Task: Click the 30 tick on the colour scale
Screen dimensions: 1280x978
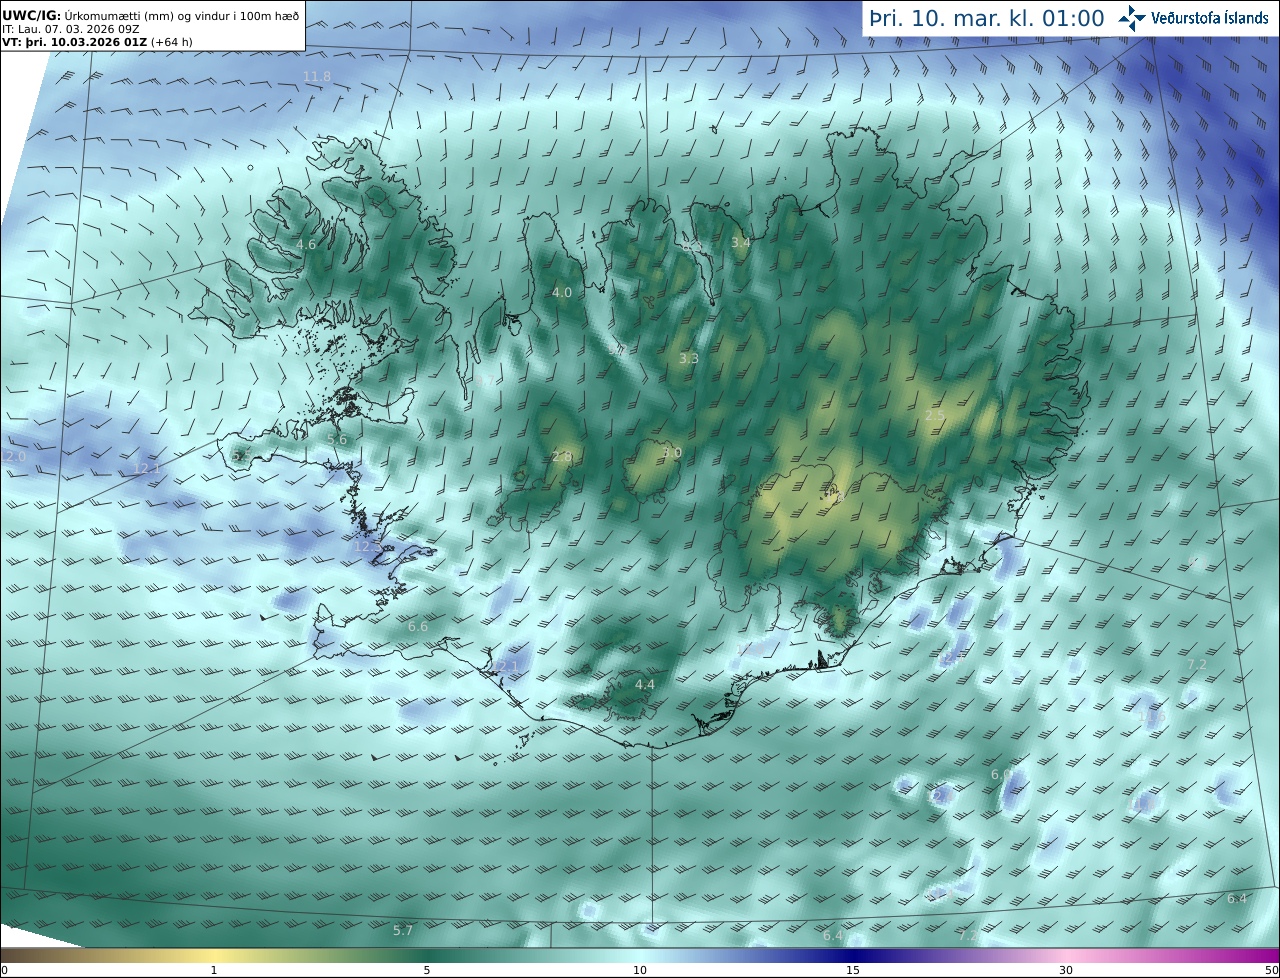Action: [x=1066, y=970]
